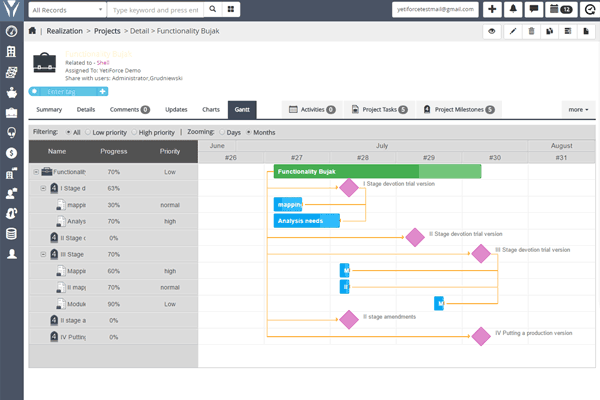Click the grid view icon beside search
The height and width of the screenshot is (400, 600).
[x=231, y=9]
